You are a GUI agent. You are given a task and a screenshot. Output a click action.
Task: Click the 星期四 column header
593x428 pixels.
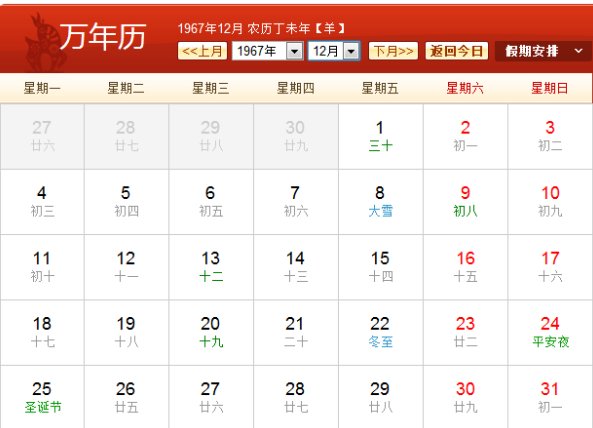coord(296,88)
